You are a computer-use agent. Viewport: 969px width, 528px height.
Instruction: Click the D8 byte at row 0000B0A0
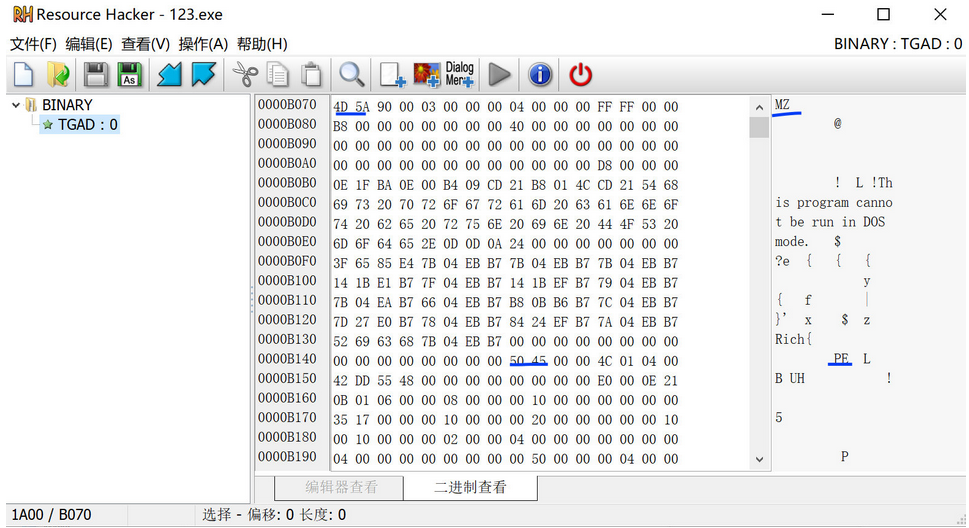(604, 166)
